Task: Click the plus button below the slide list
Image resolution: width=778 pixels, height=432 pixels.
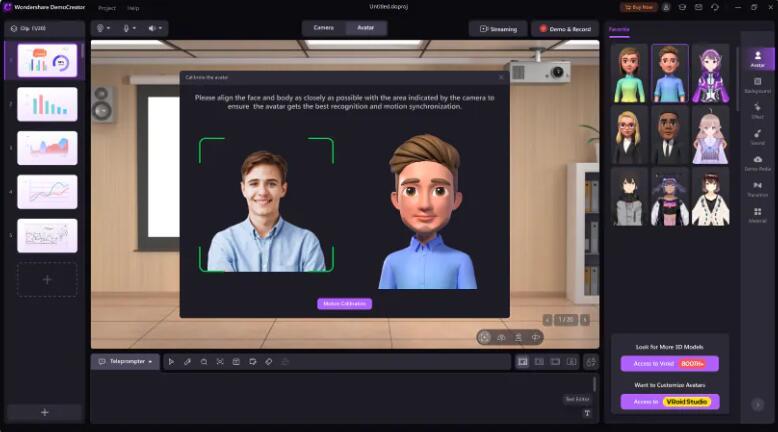Action: pos(45,412)
